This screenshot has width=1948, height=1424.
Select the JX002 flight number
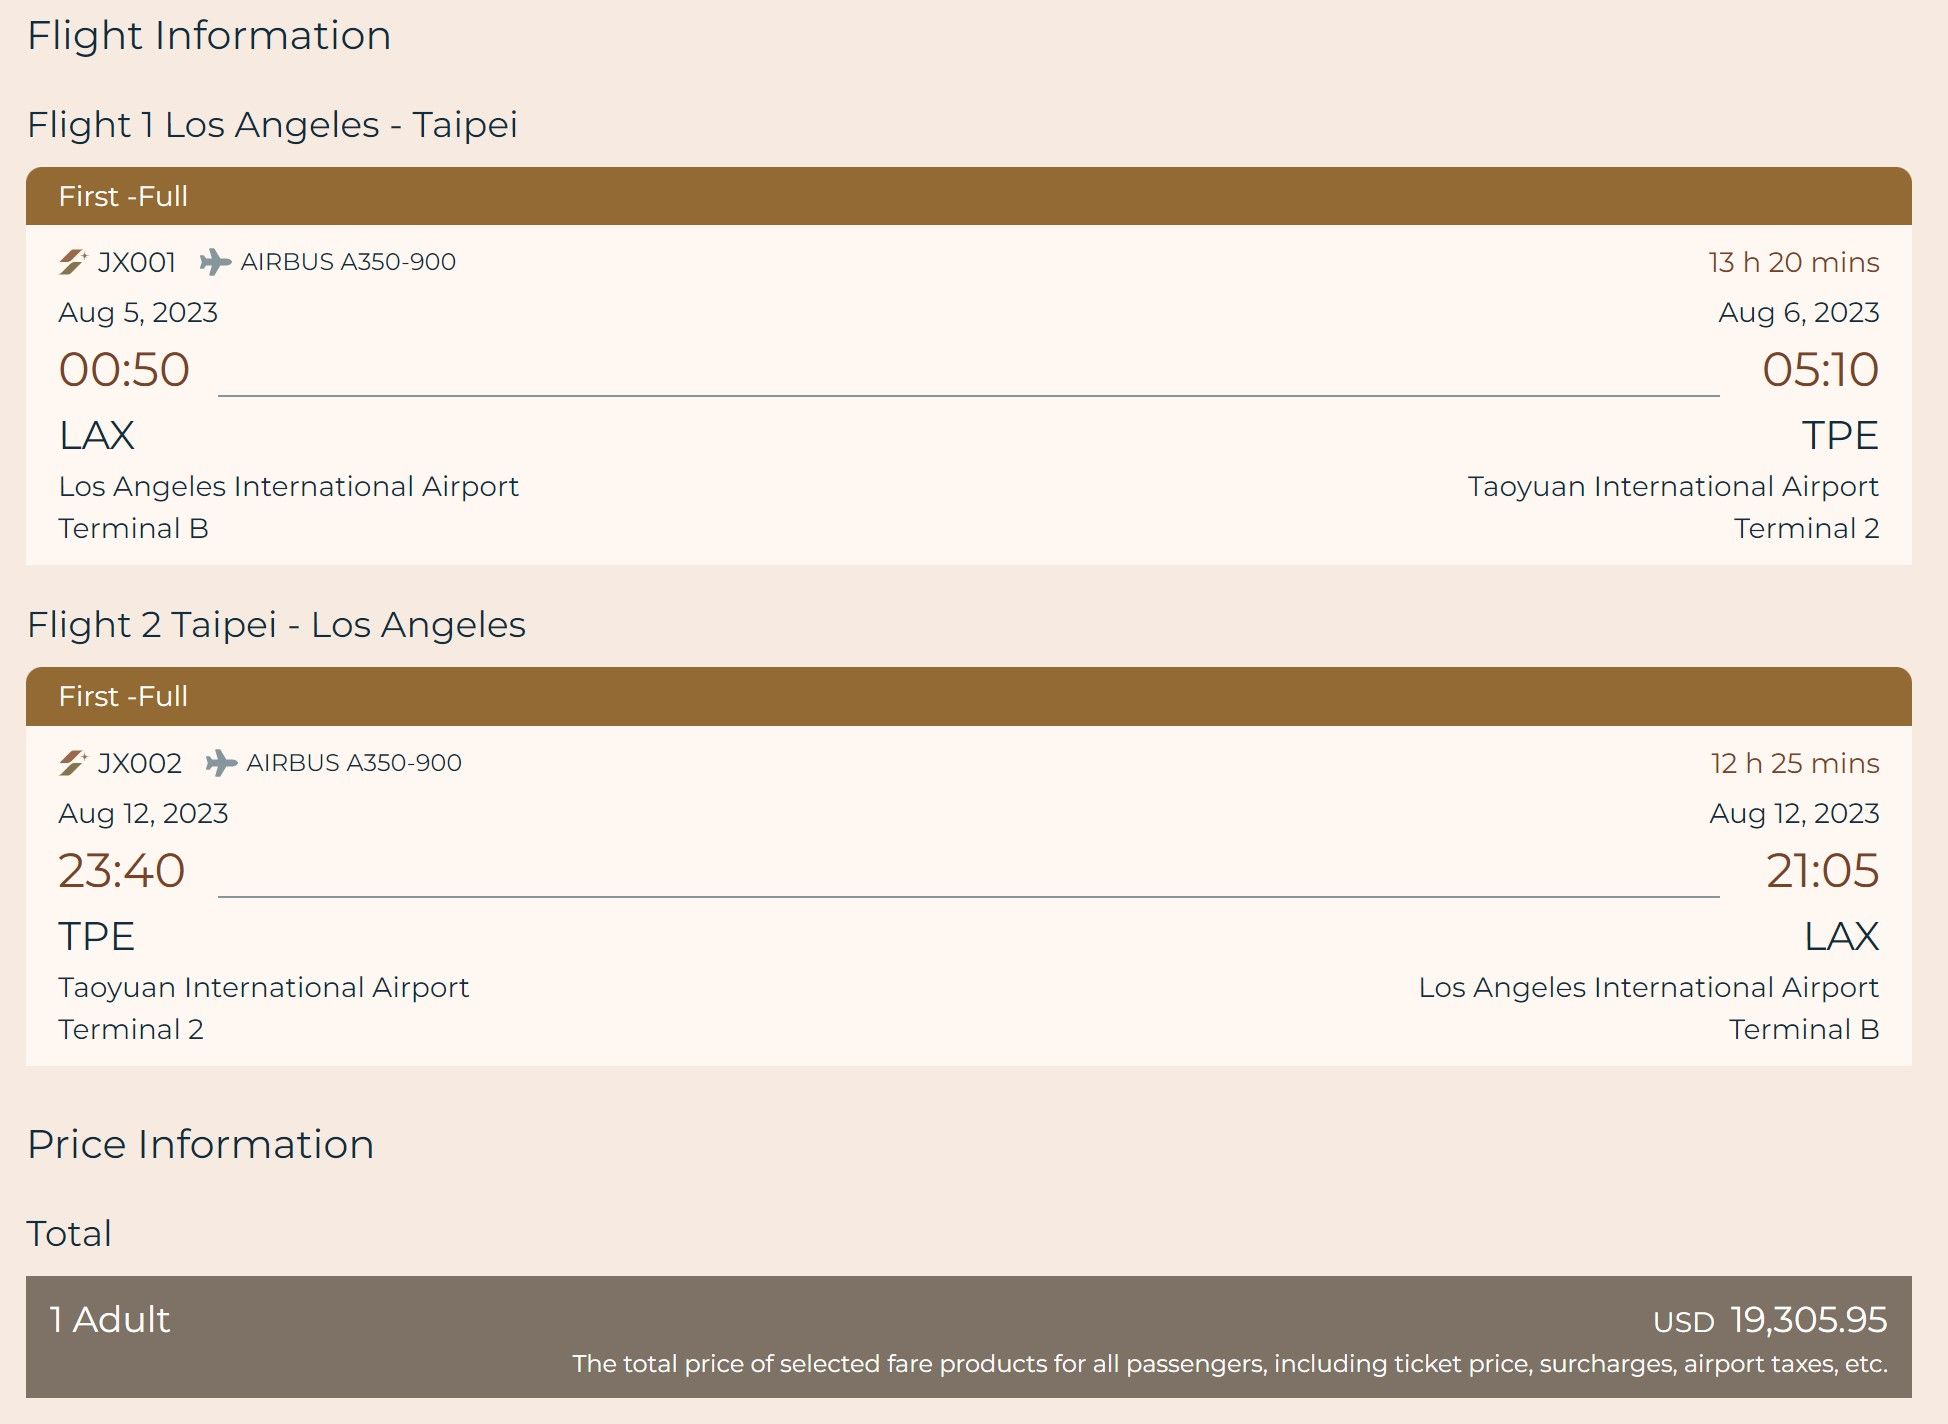point(139,762)
